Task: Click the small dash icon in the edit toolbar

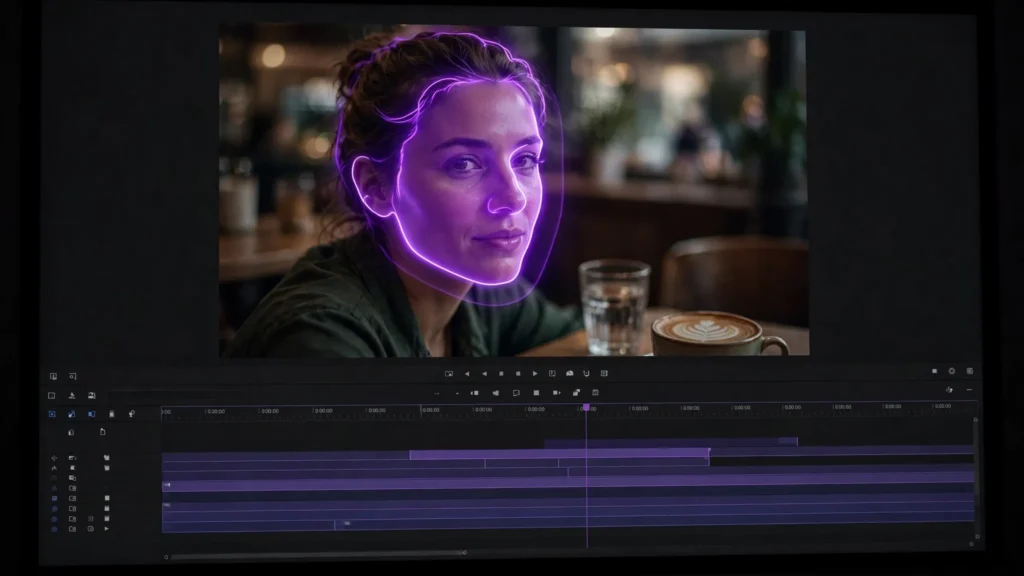Action: point(457,393)
